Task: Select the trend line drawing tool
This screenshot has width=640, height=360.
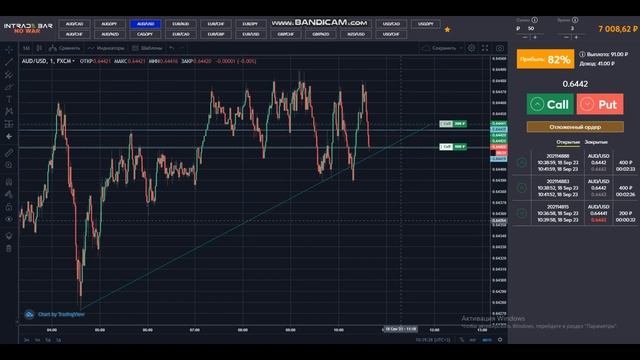Action: click(9, 62)
